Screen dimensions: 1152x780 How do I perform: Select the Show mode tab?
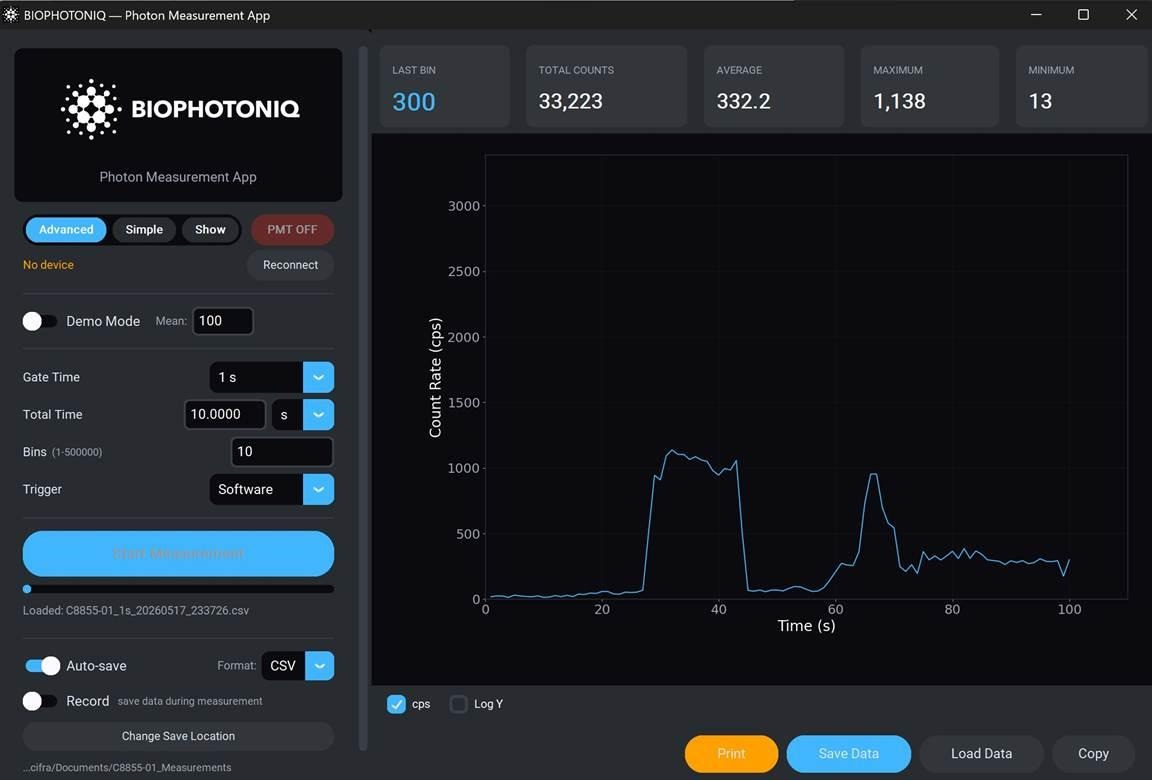pyautogui.click(x=210, y=229)
